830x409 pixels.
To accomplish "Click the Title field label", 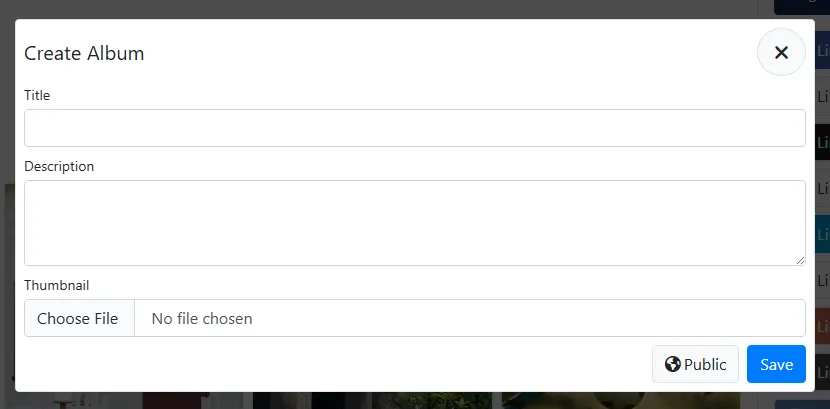I will coord(37,95).
